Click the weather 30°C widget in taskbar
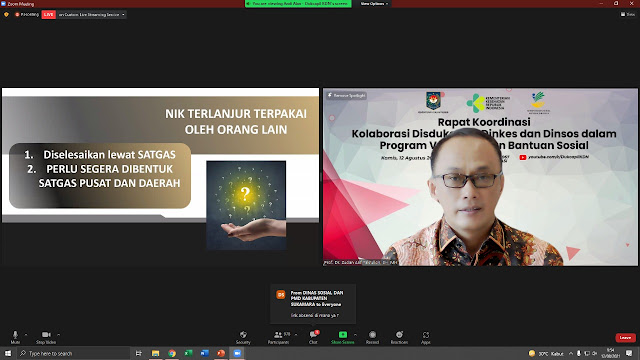 click(546, 353)
